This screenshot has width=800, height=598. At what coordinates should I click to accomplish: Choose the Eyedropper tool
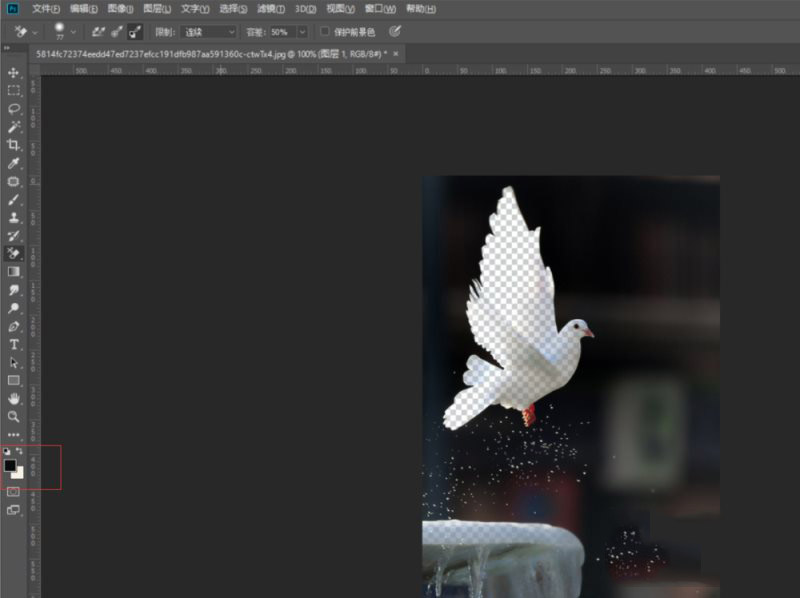click(x=14, y=163)
